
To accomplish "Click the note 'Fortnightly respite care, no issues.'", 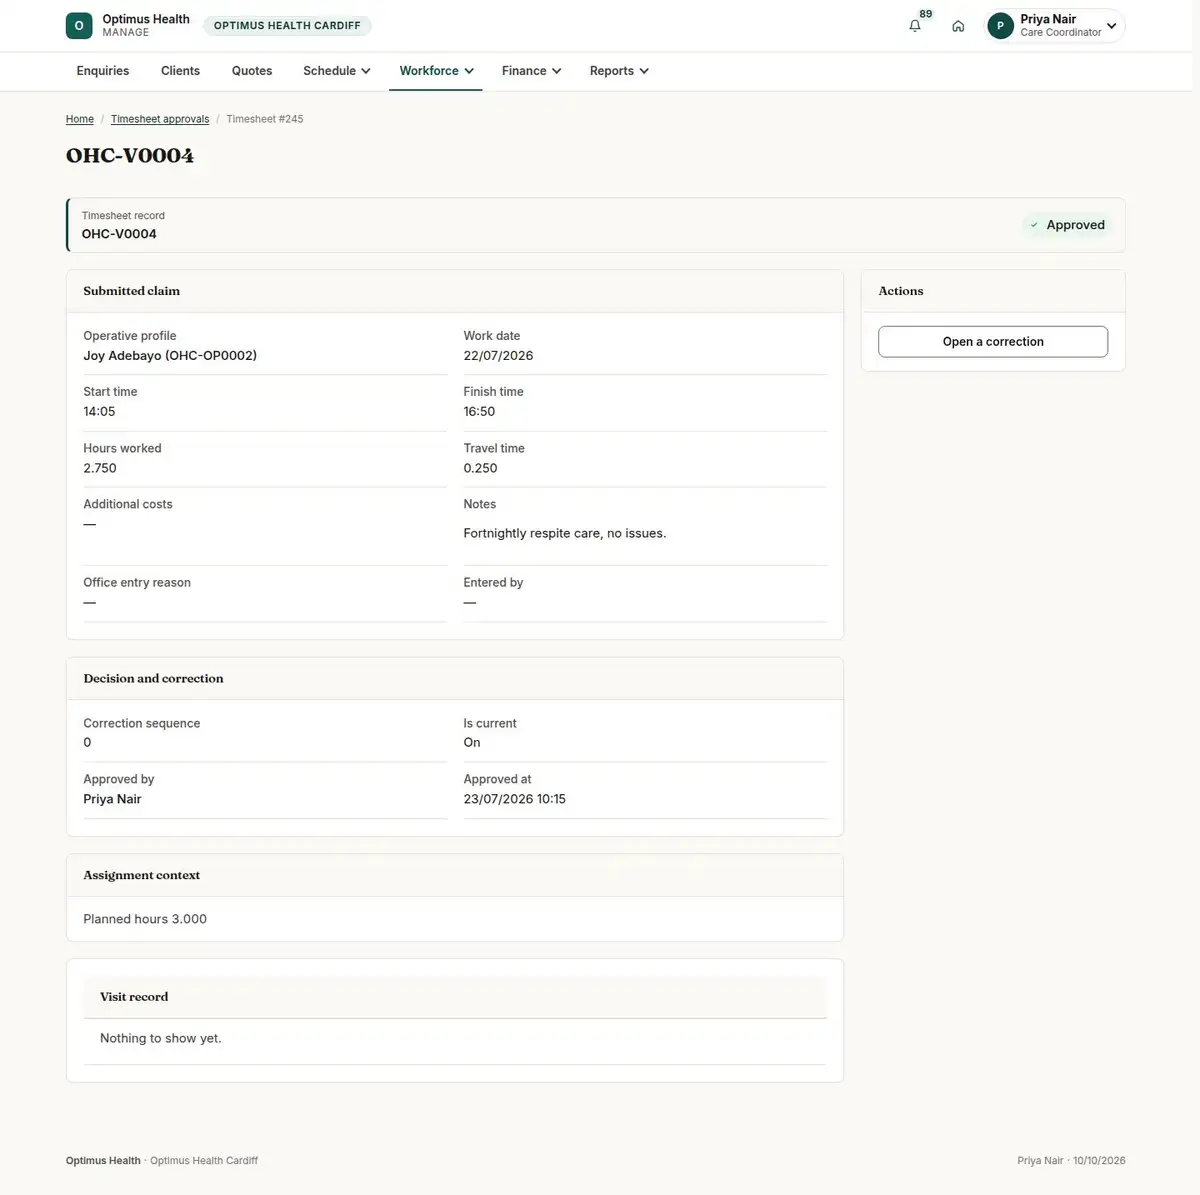I will pos(565,534).
